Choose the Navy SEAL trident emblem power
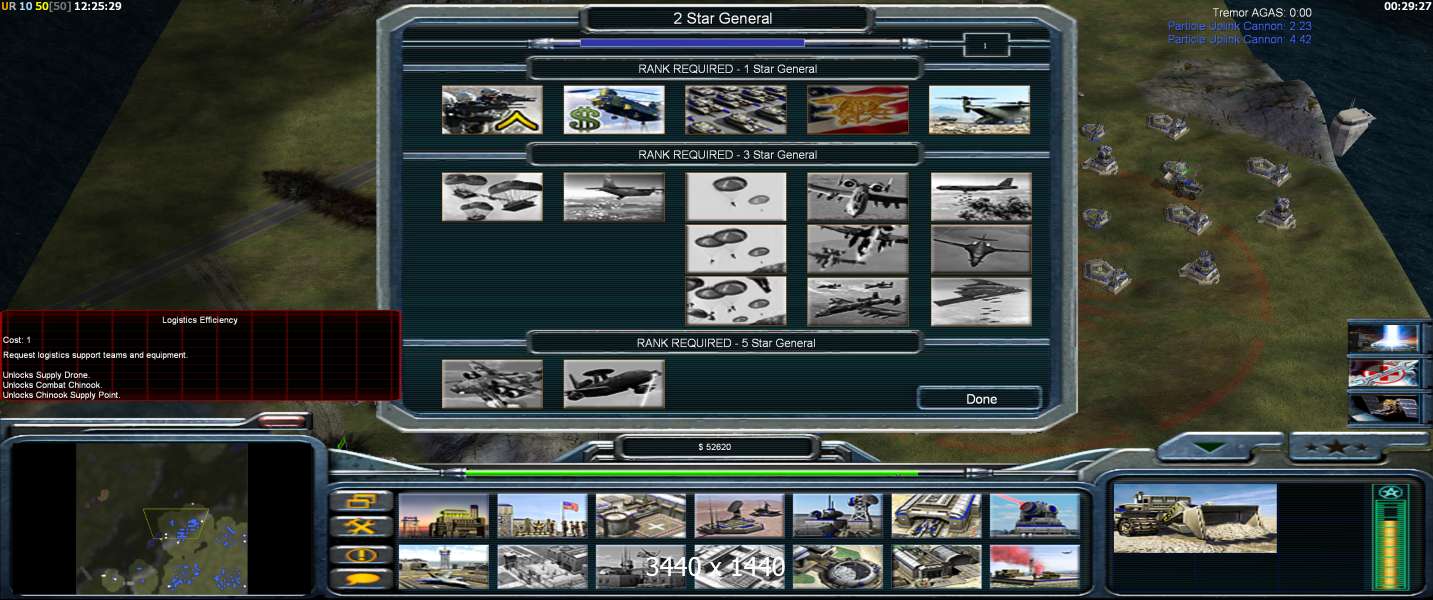Viewport: 1433px width, 600px height. [858, 110]
